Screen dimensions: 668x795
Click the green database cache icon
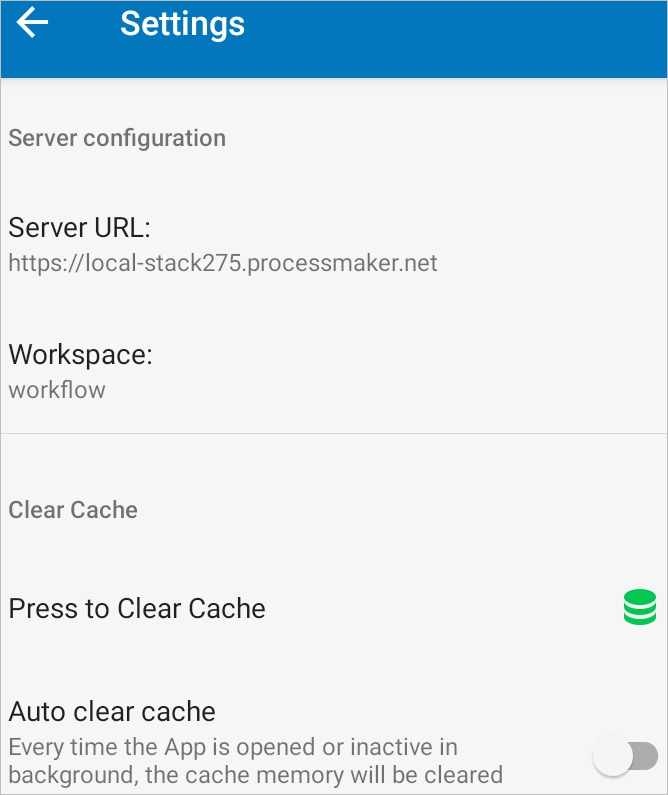click(x=639, y=608)
